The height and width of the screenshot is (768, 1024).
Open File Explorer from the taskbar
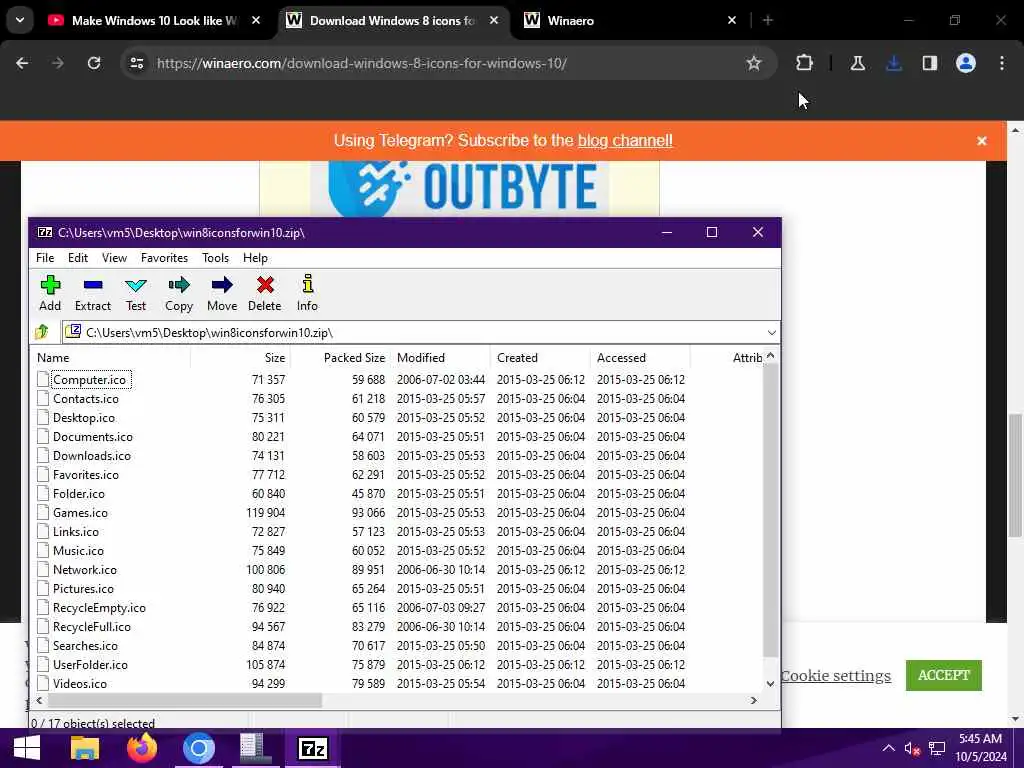pyautogui.click(x=85, y=748)
